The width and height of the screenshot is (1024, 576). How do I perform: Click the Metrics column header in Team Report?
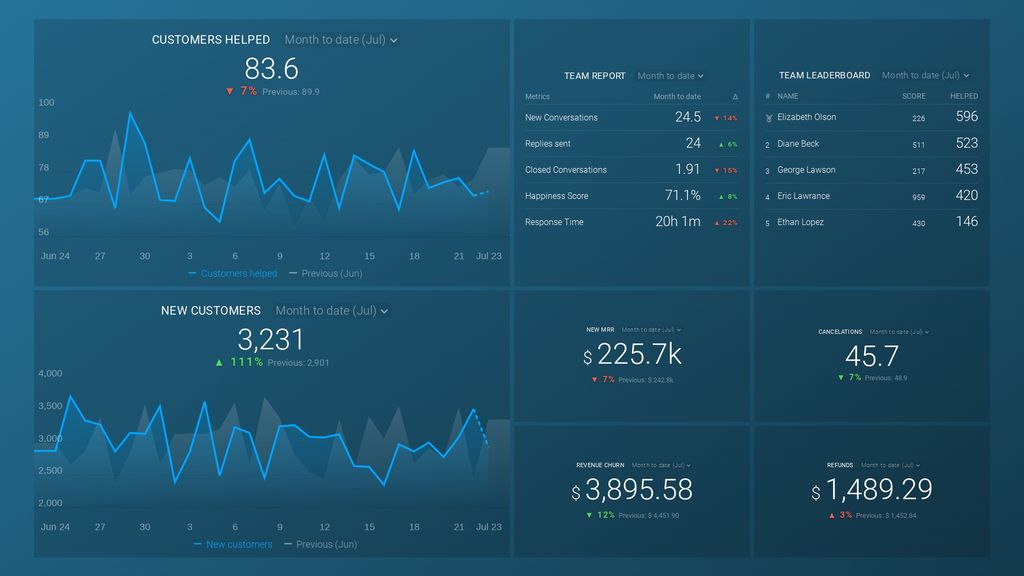537,97
